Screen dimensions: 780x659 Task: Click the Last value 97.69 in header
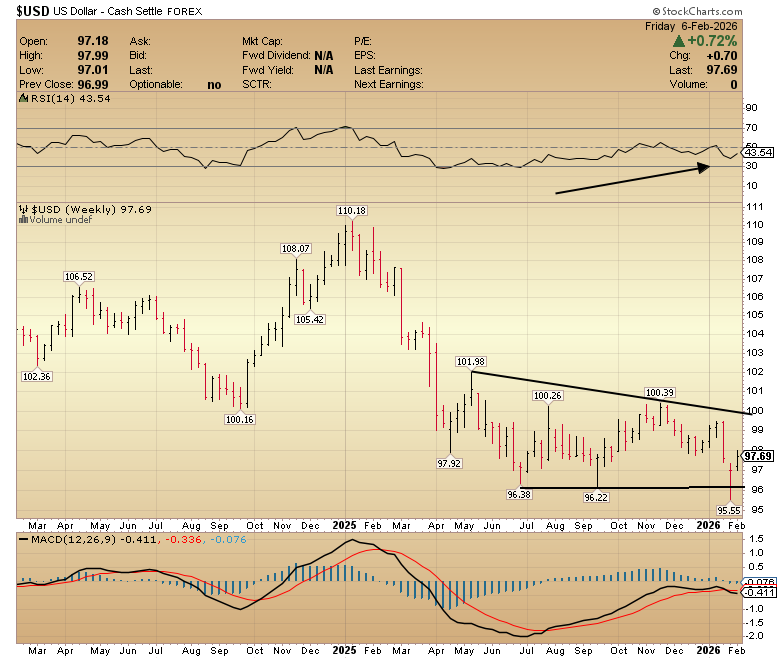[722, 70]
